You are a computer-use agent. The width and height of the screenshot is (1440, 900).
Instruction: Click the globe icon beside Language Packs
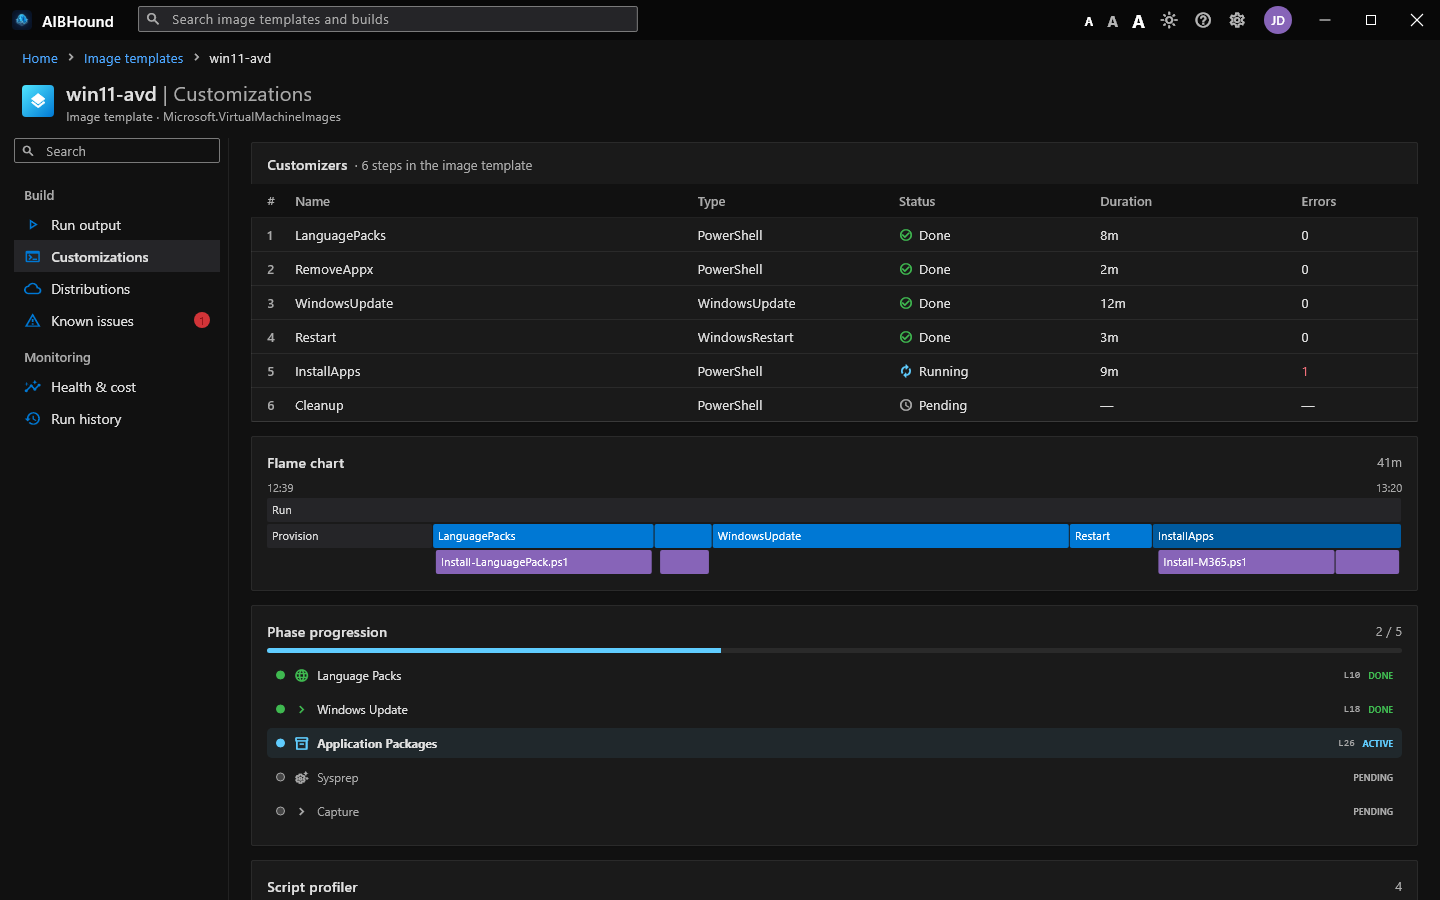(x=301, y=676)
